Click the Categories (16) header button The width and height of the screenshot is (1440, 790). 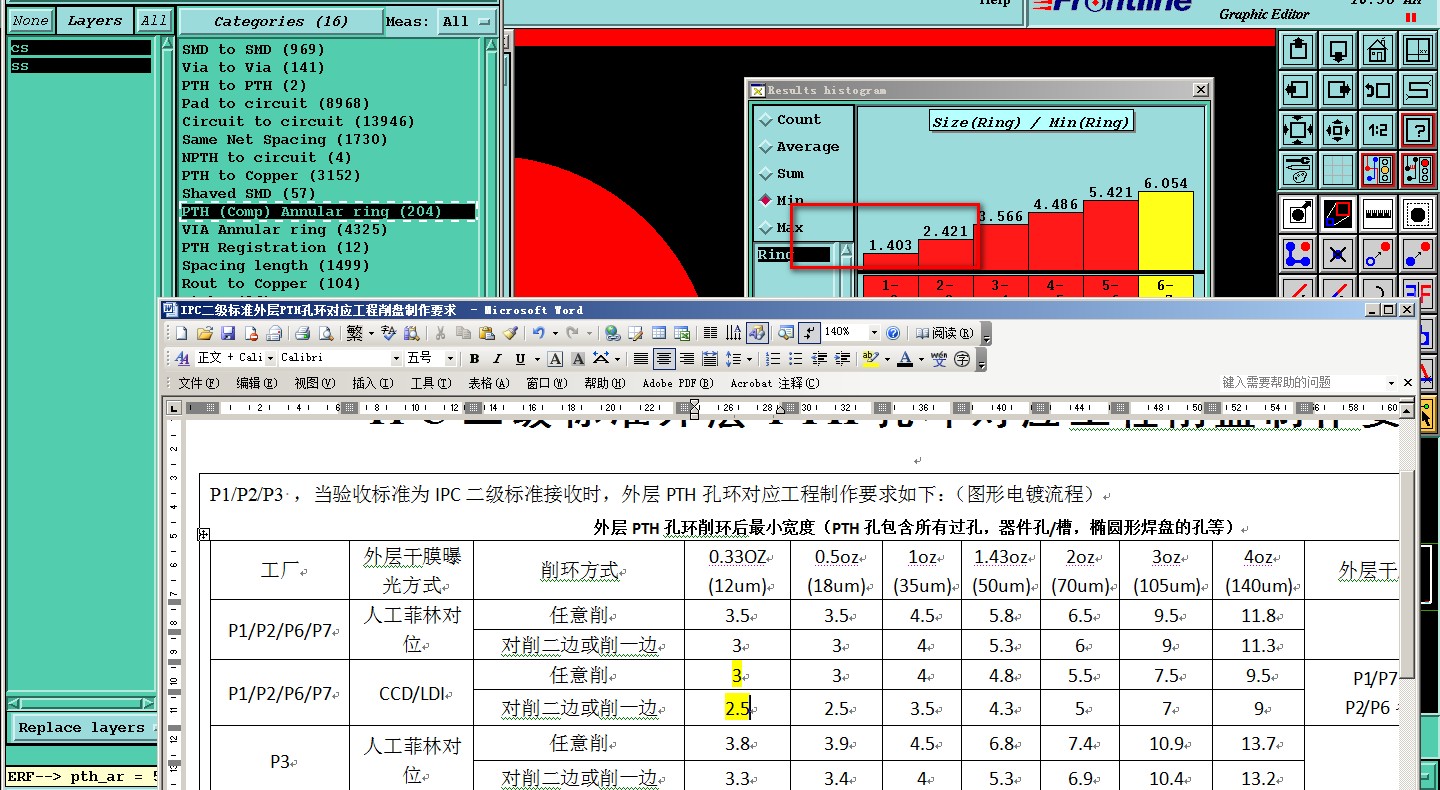281,21
